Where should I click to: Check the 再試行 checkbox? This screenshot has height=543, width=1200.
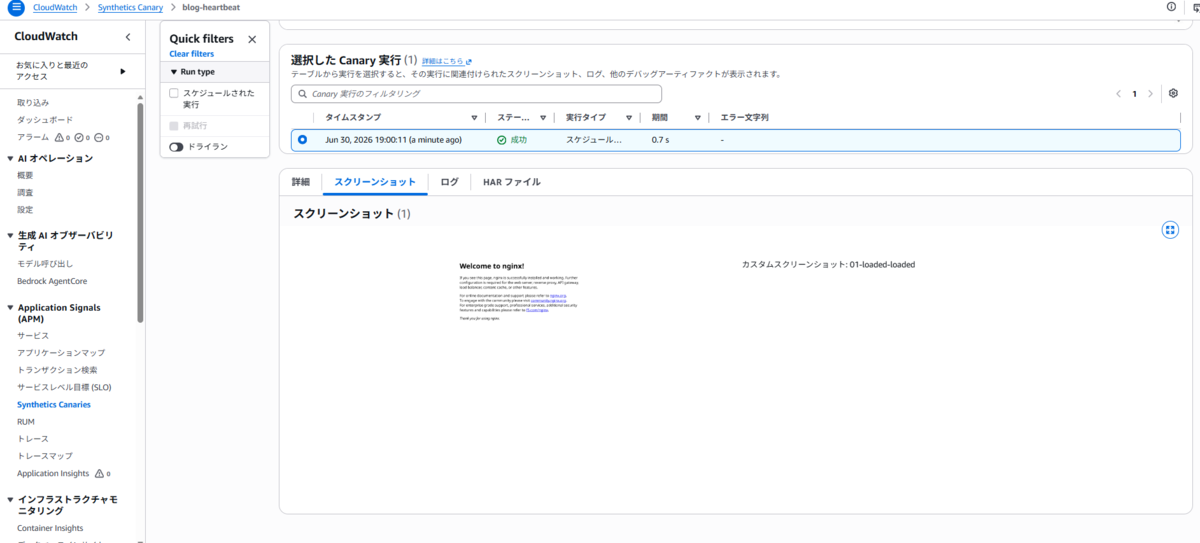174,125
